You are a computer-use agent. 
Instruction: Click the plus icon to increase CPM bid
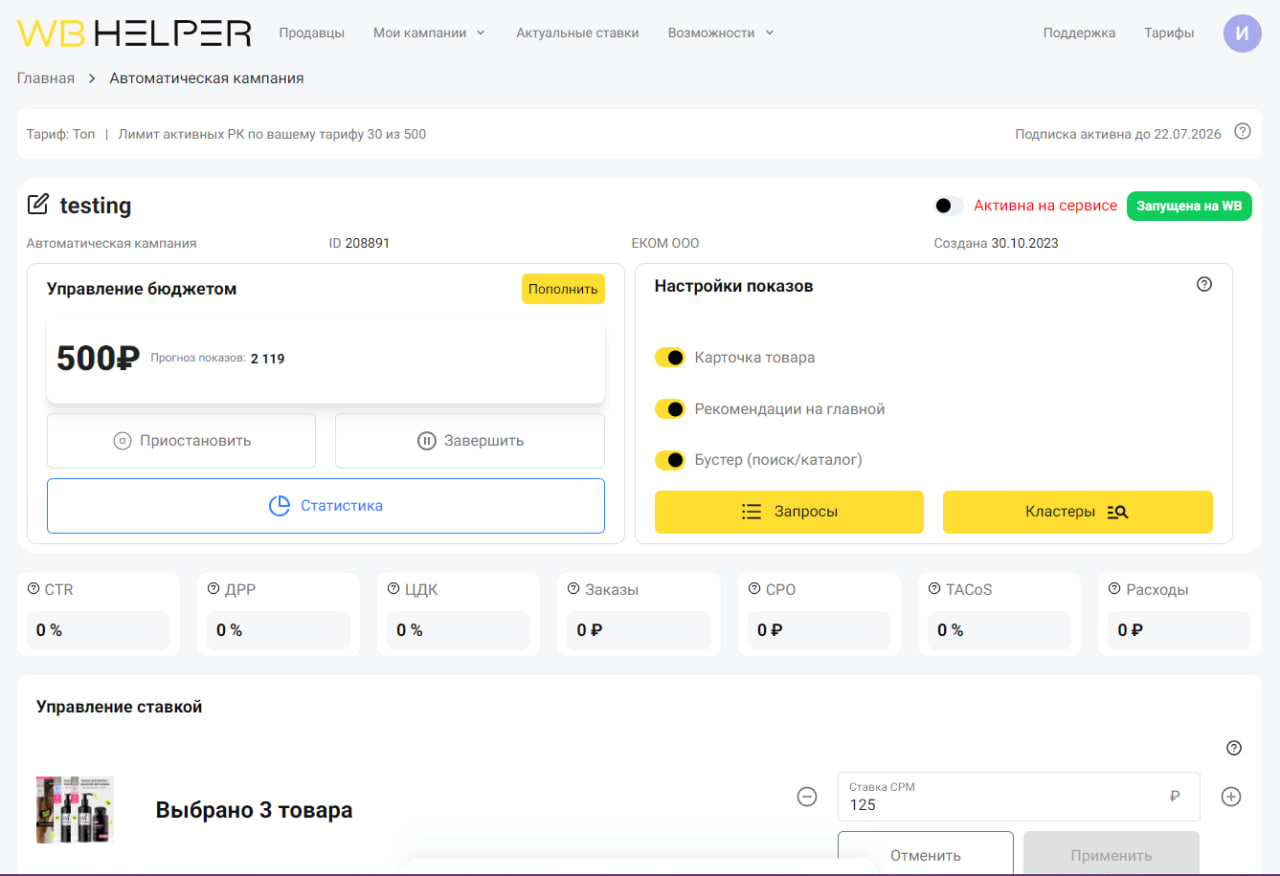pos(1231,797)
